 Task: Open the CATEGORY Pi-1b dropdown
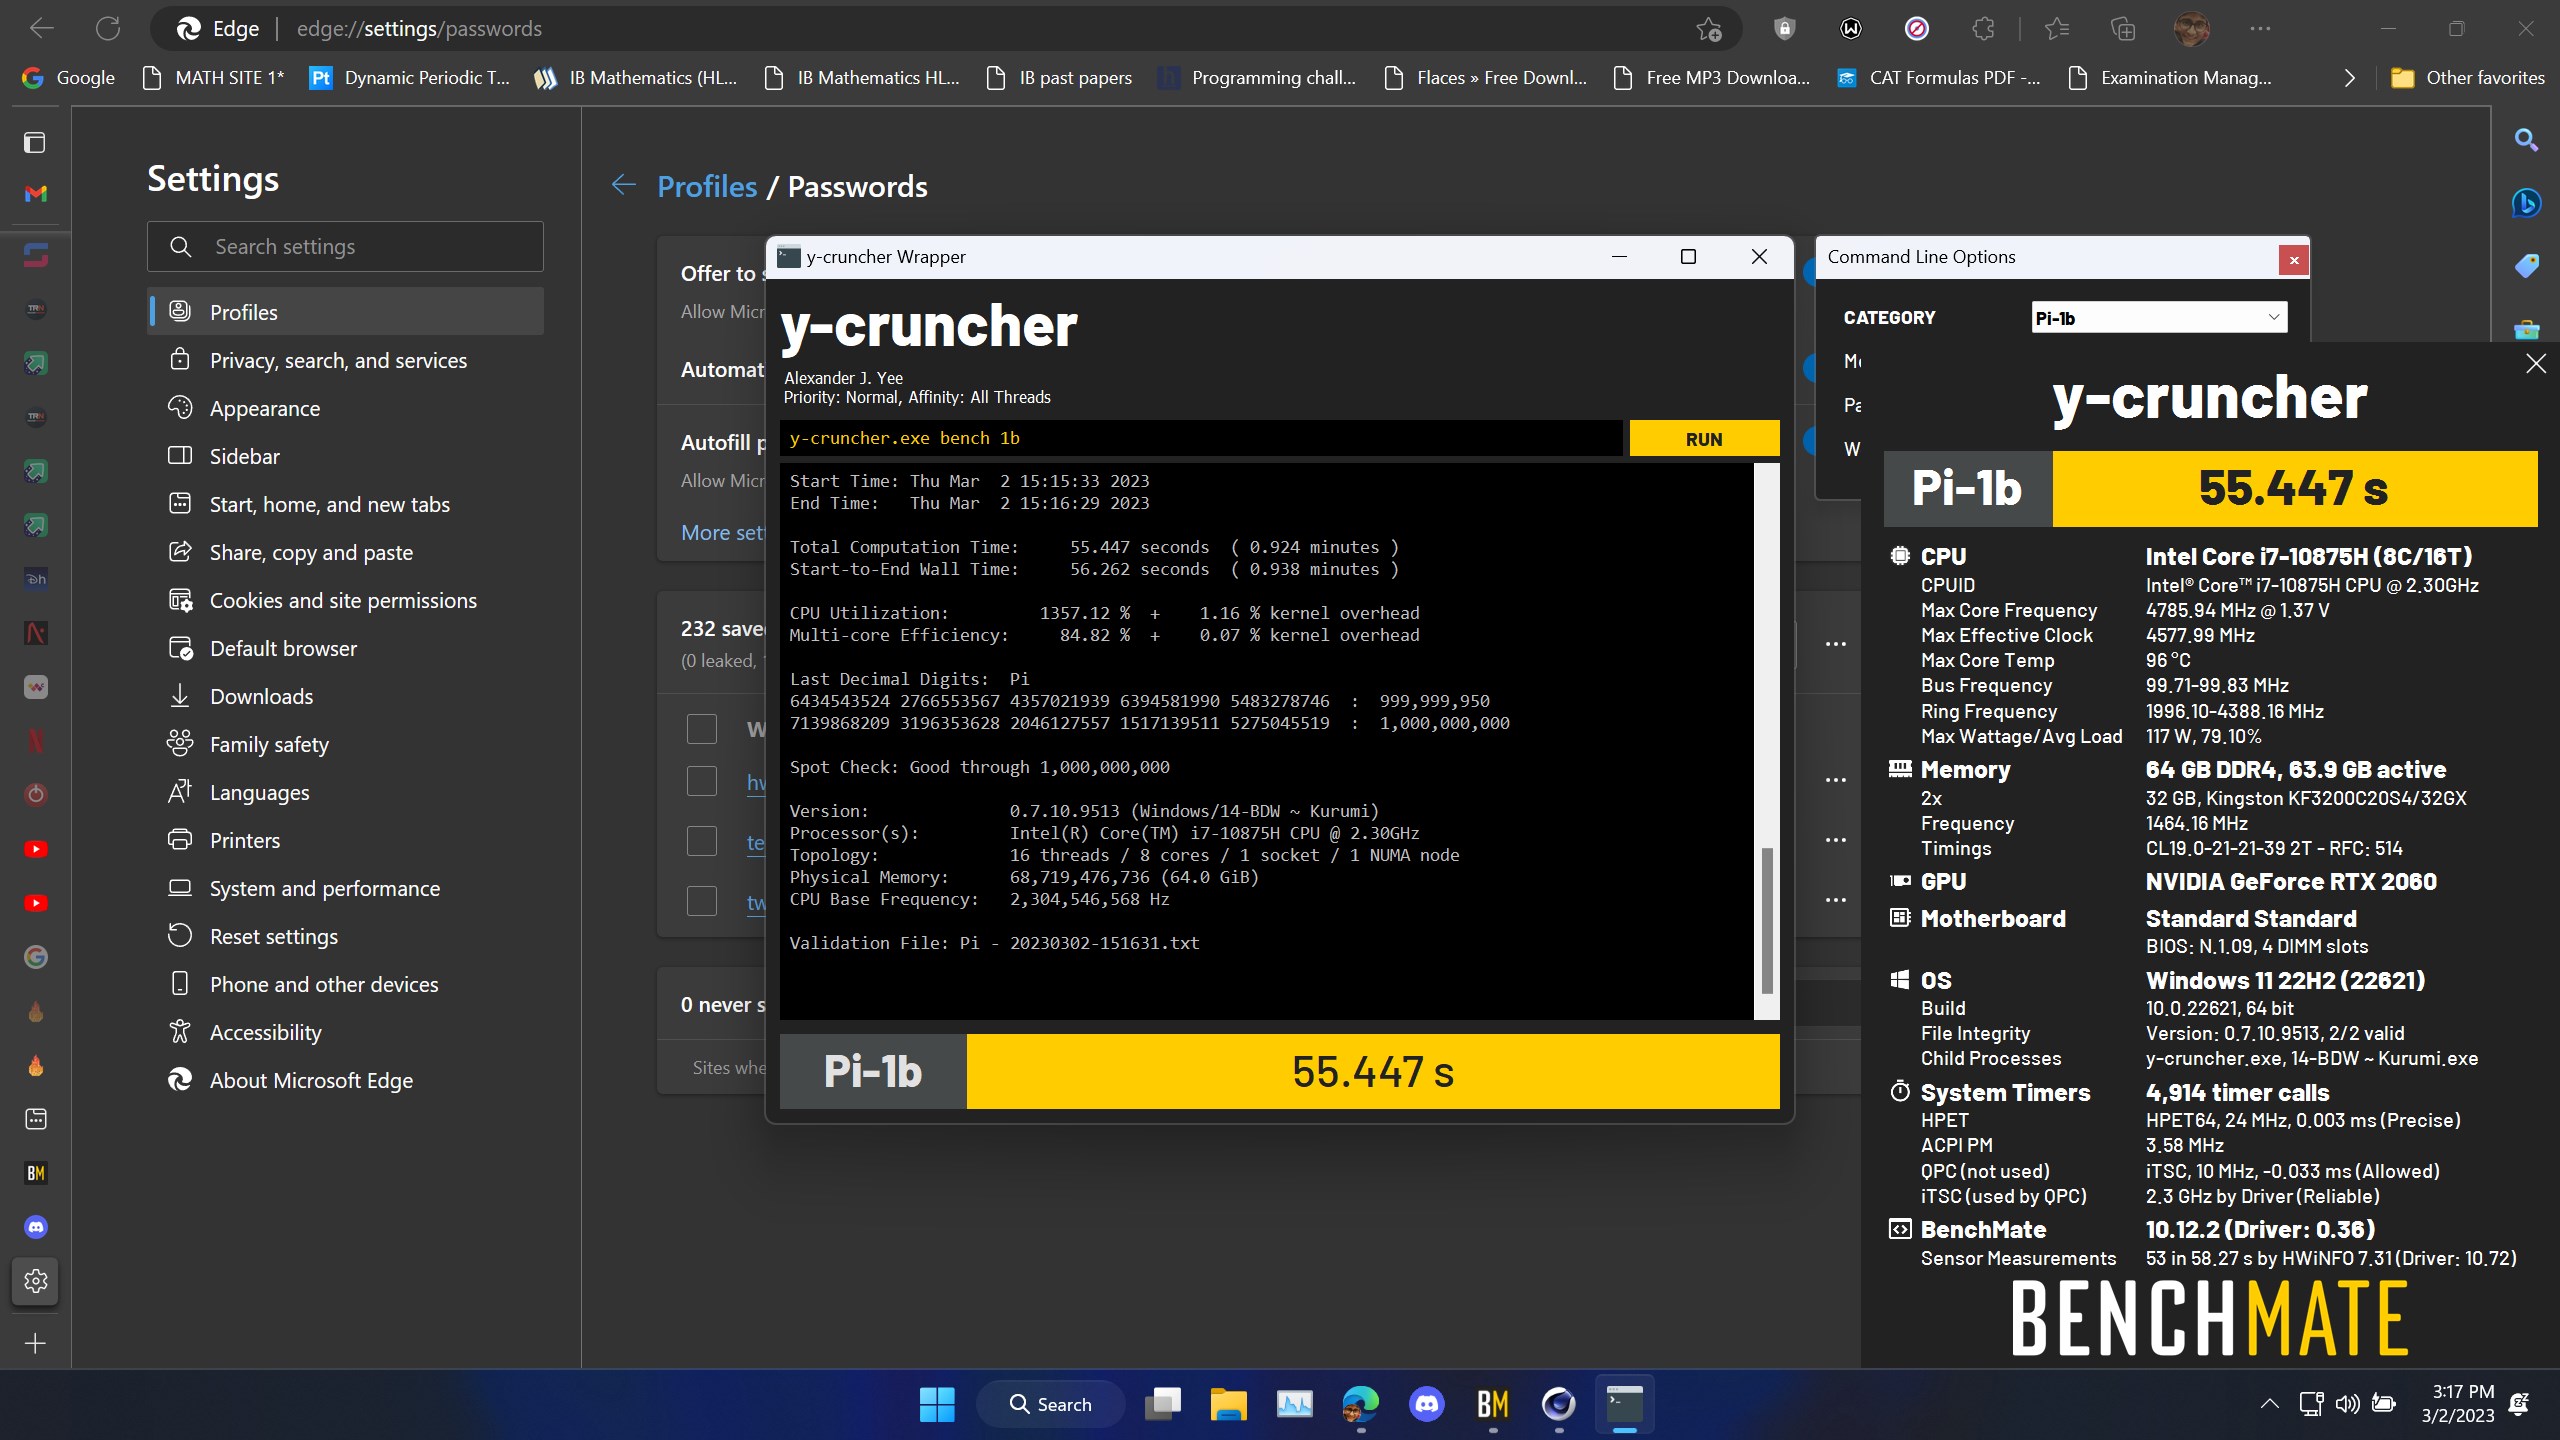pyautogui.click(x=2159, y=317)
